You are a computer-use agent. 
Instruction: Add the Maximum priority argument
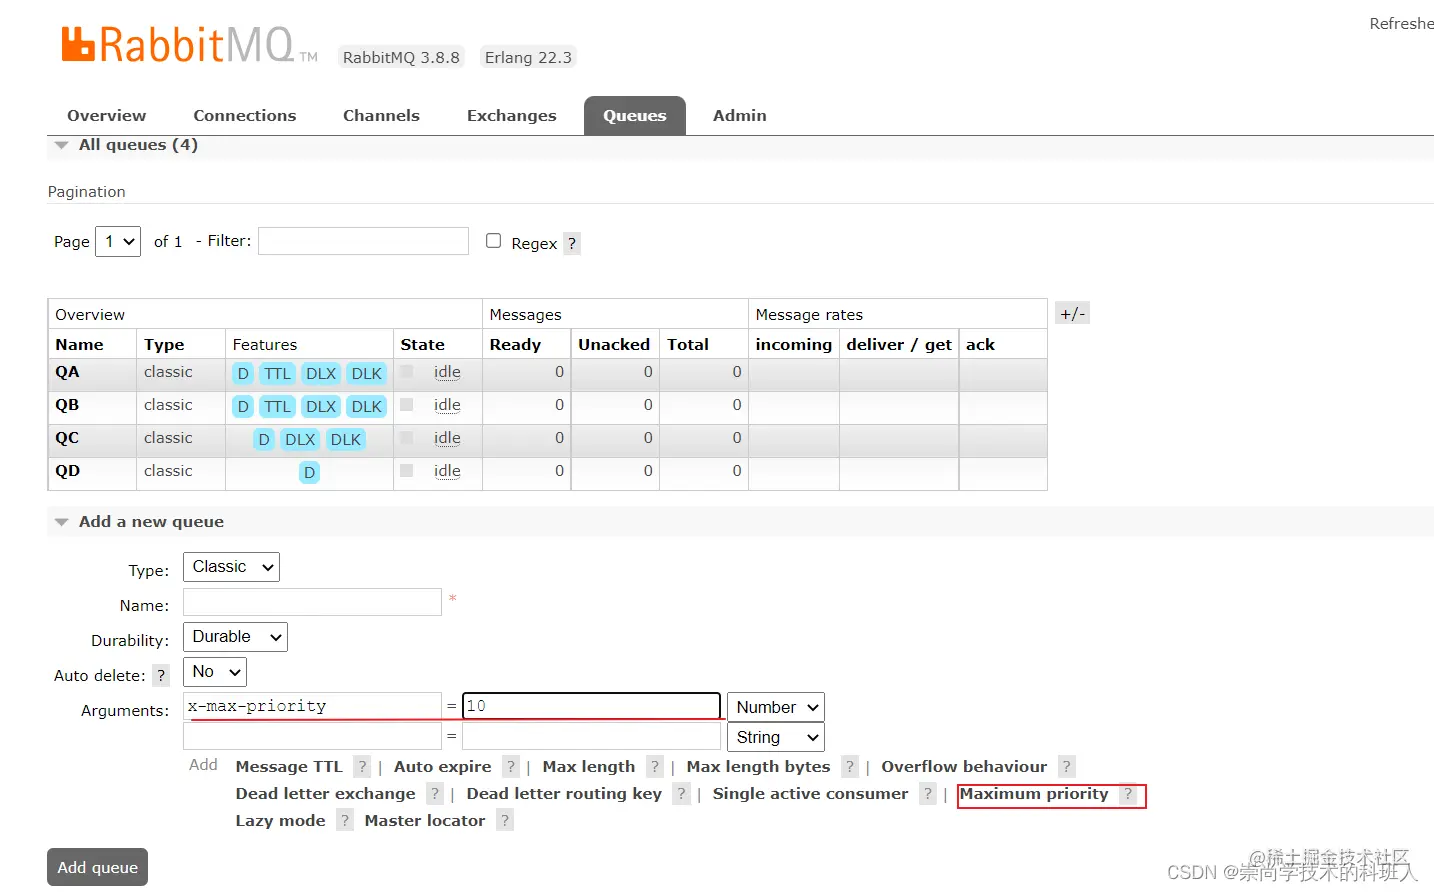tap(1034, 794)
